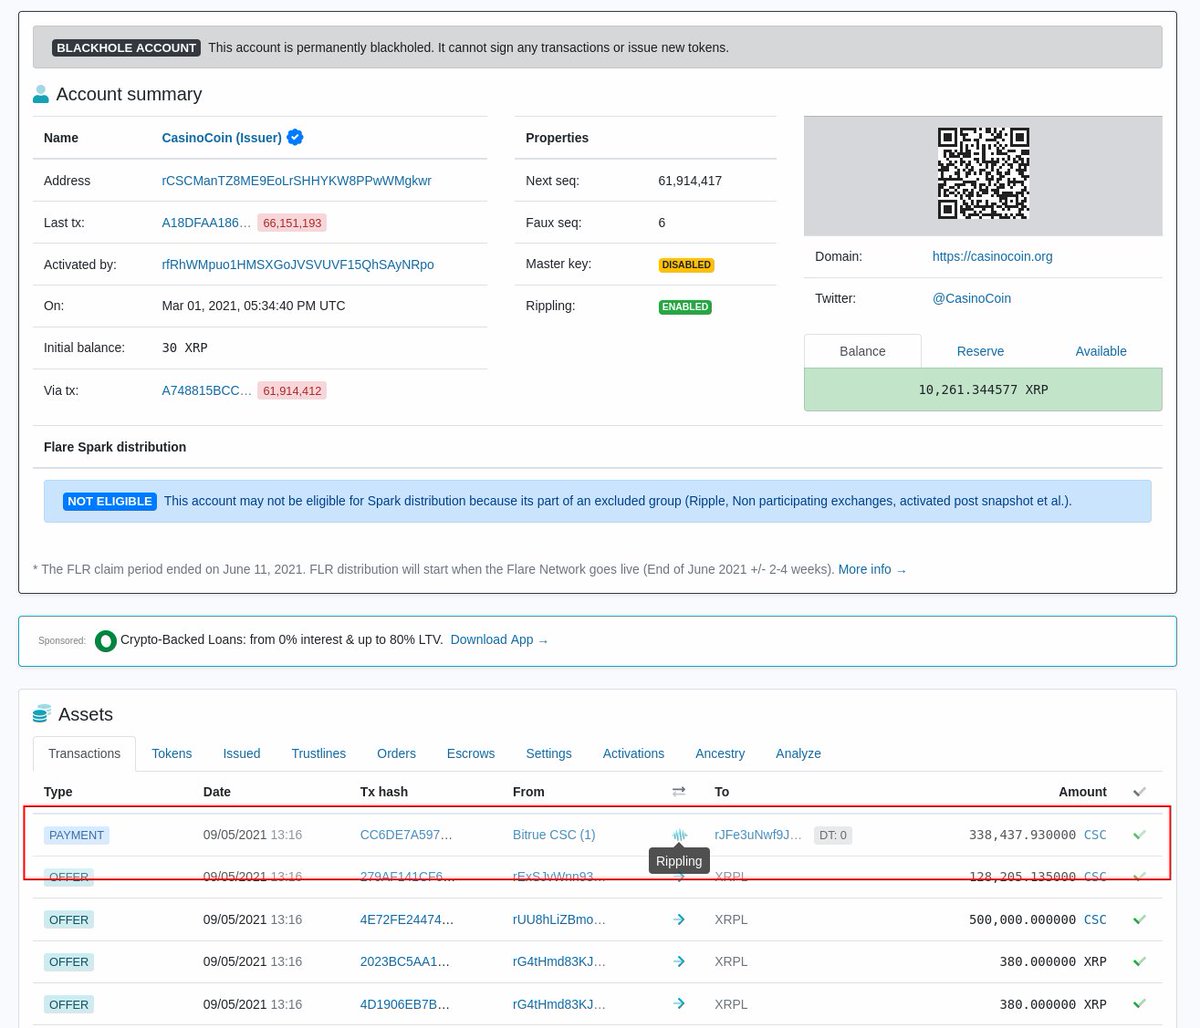
Task: Click green checkmark in PAYMENT row
Action: point(1139,834)
